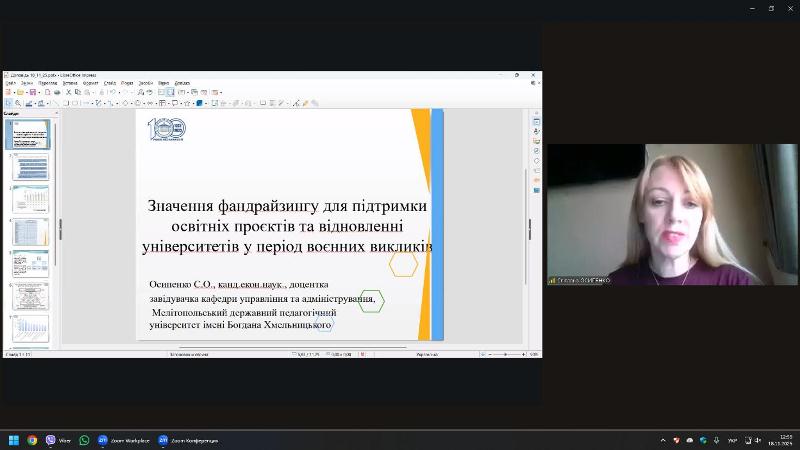Expand the Open file dropdown arrow
800x450 pixels.
pos(27,92)
